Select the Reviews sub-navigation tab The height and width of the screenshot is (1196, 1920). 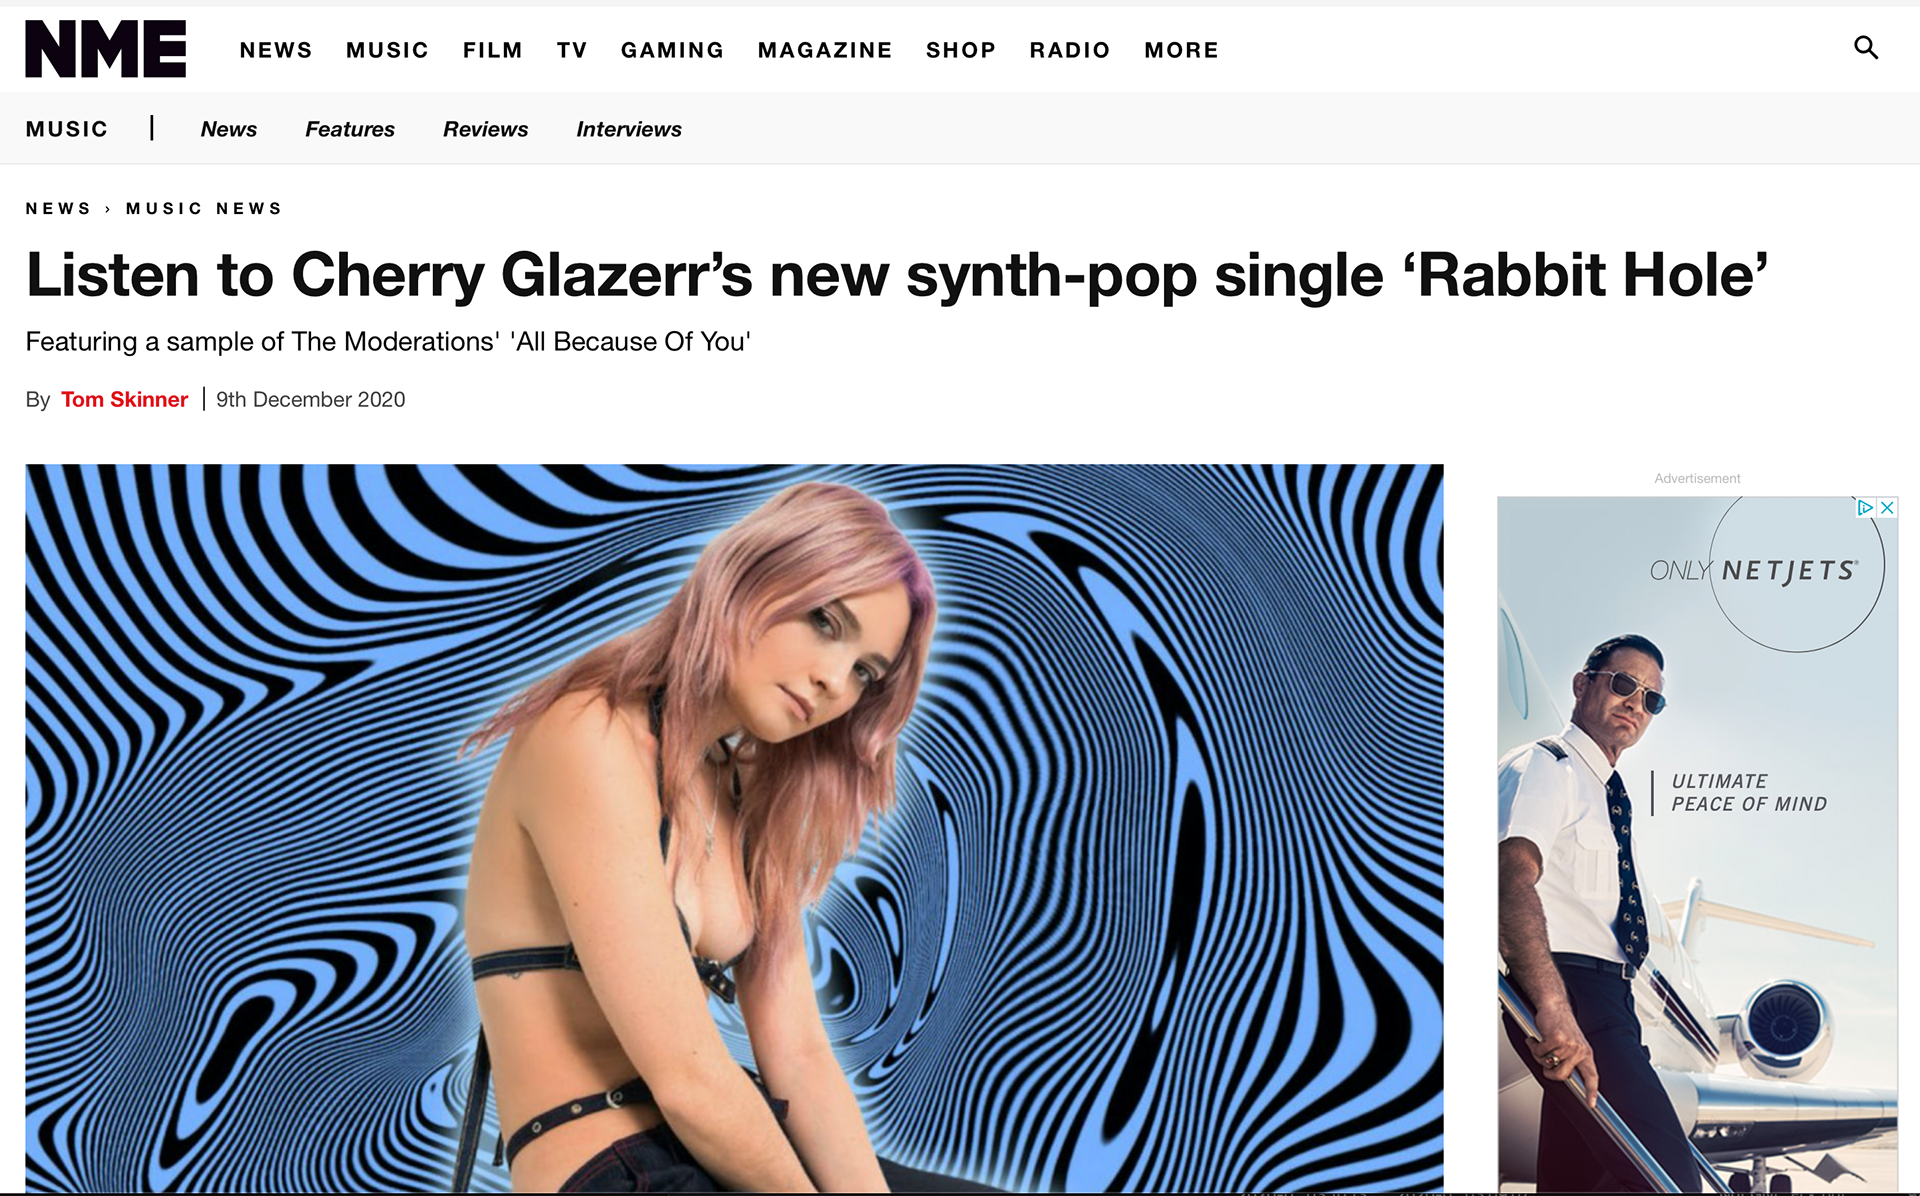486,129
